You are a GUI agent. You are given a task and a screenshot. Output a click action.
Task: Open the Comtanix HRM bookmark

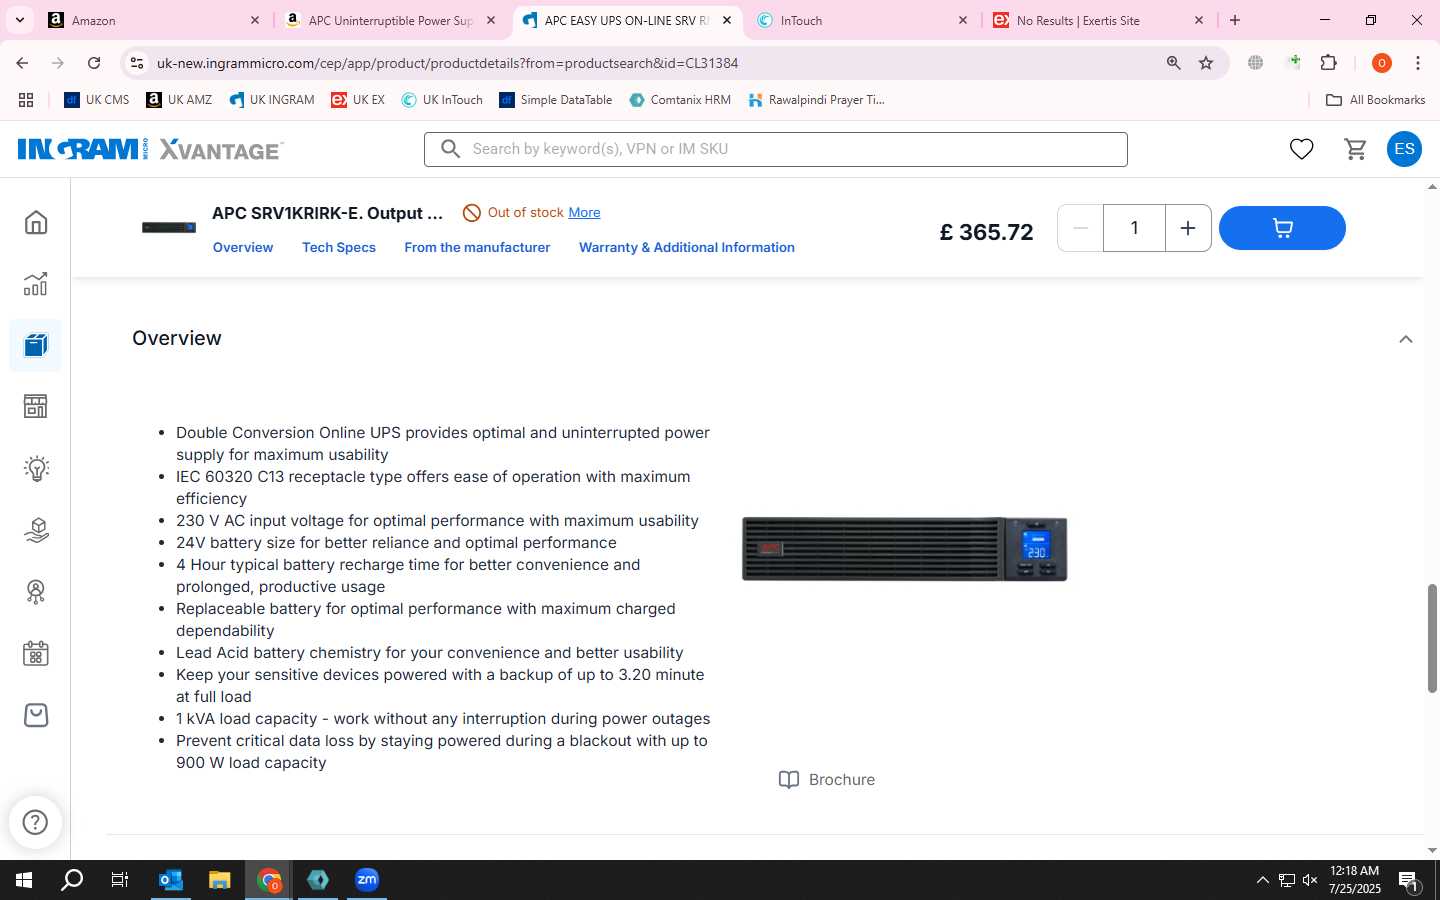[x=680, y=100]
